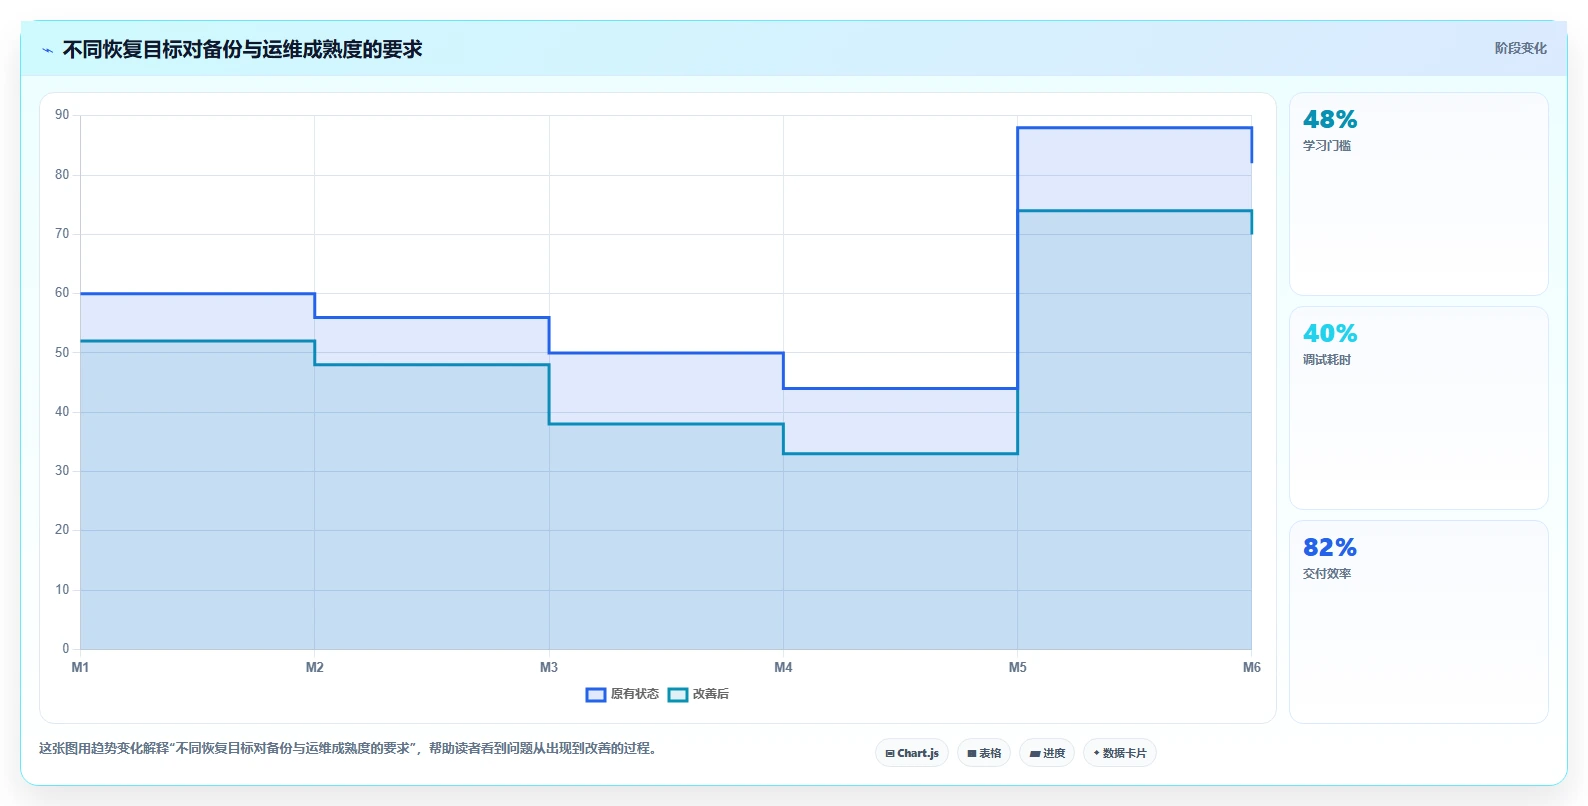Click the M1 x-axis label
The width and height of the screenshot is (1588, 806).
pos(80,667)
